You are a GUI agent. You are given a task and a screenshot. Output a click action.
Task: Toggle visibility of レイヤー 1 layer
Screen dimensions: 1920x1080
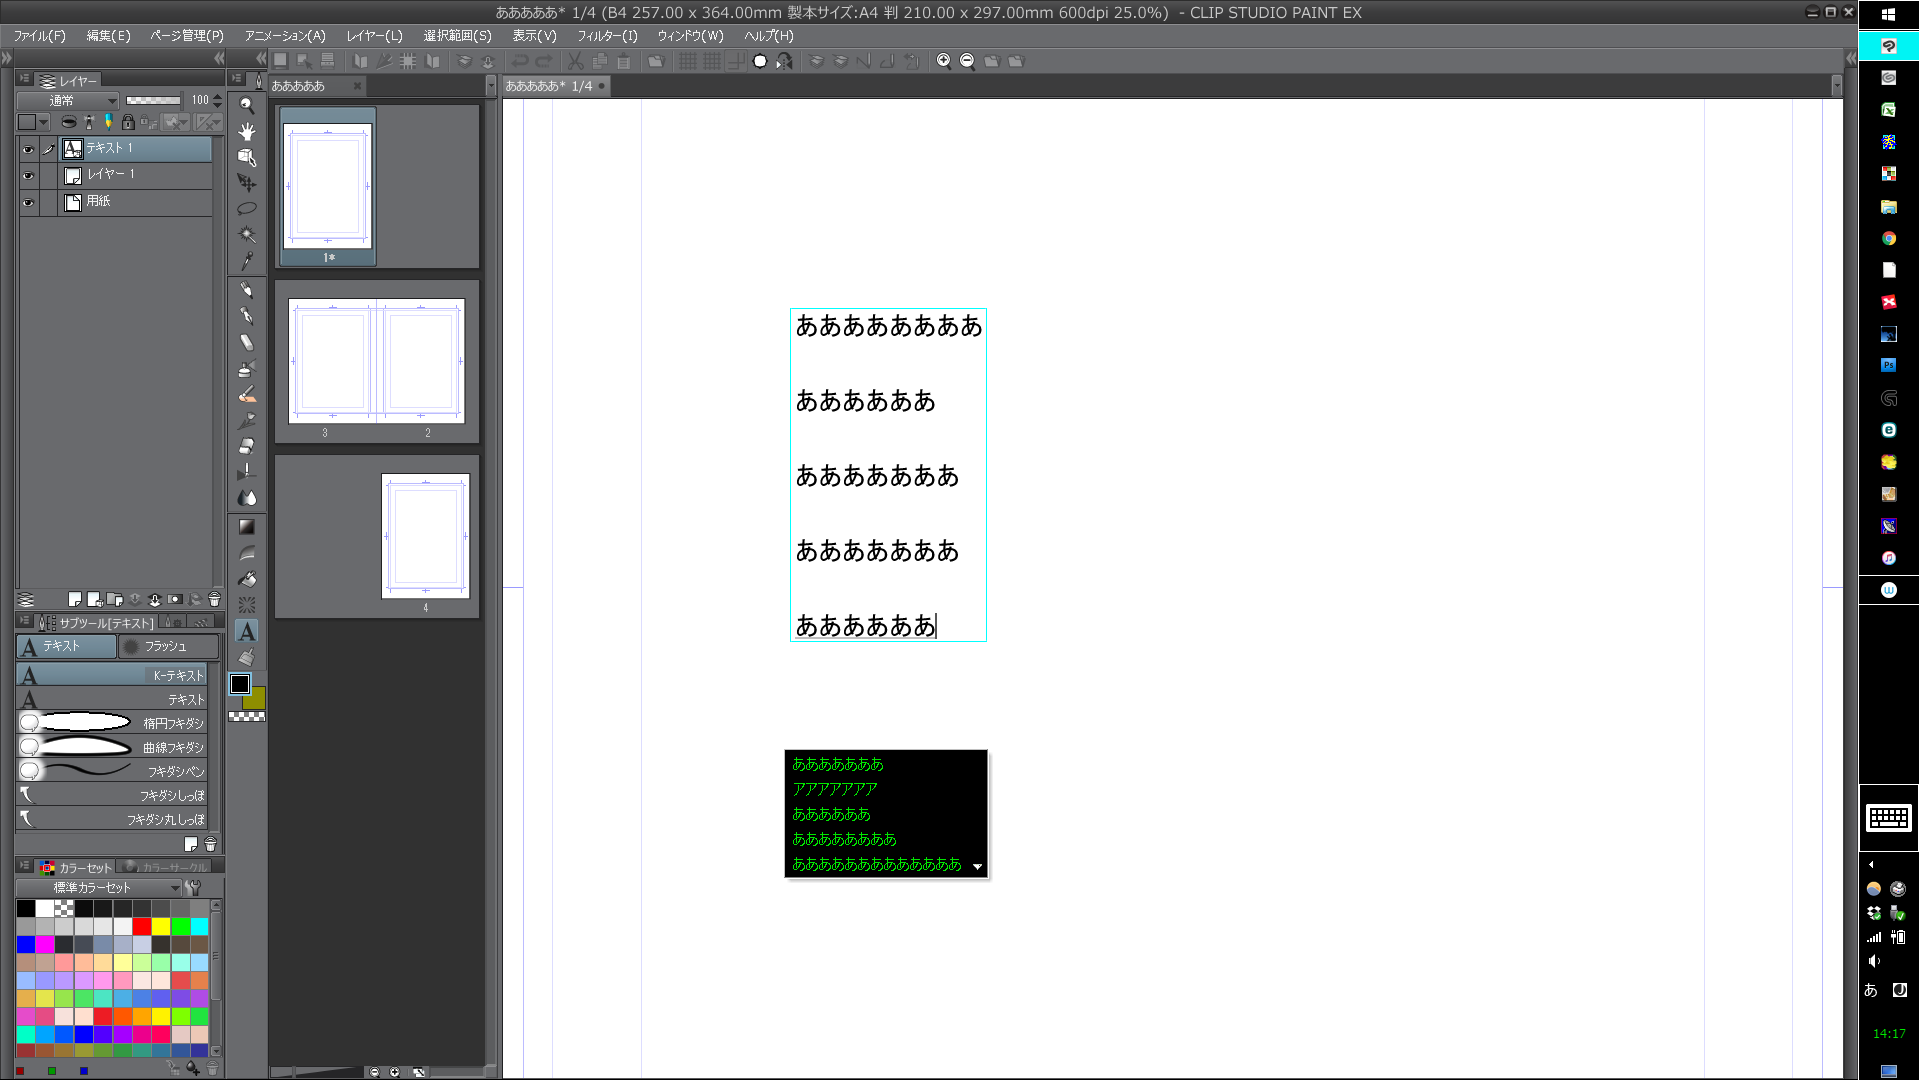[28, 175]
